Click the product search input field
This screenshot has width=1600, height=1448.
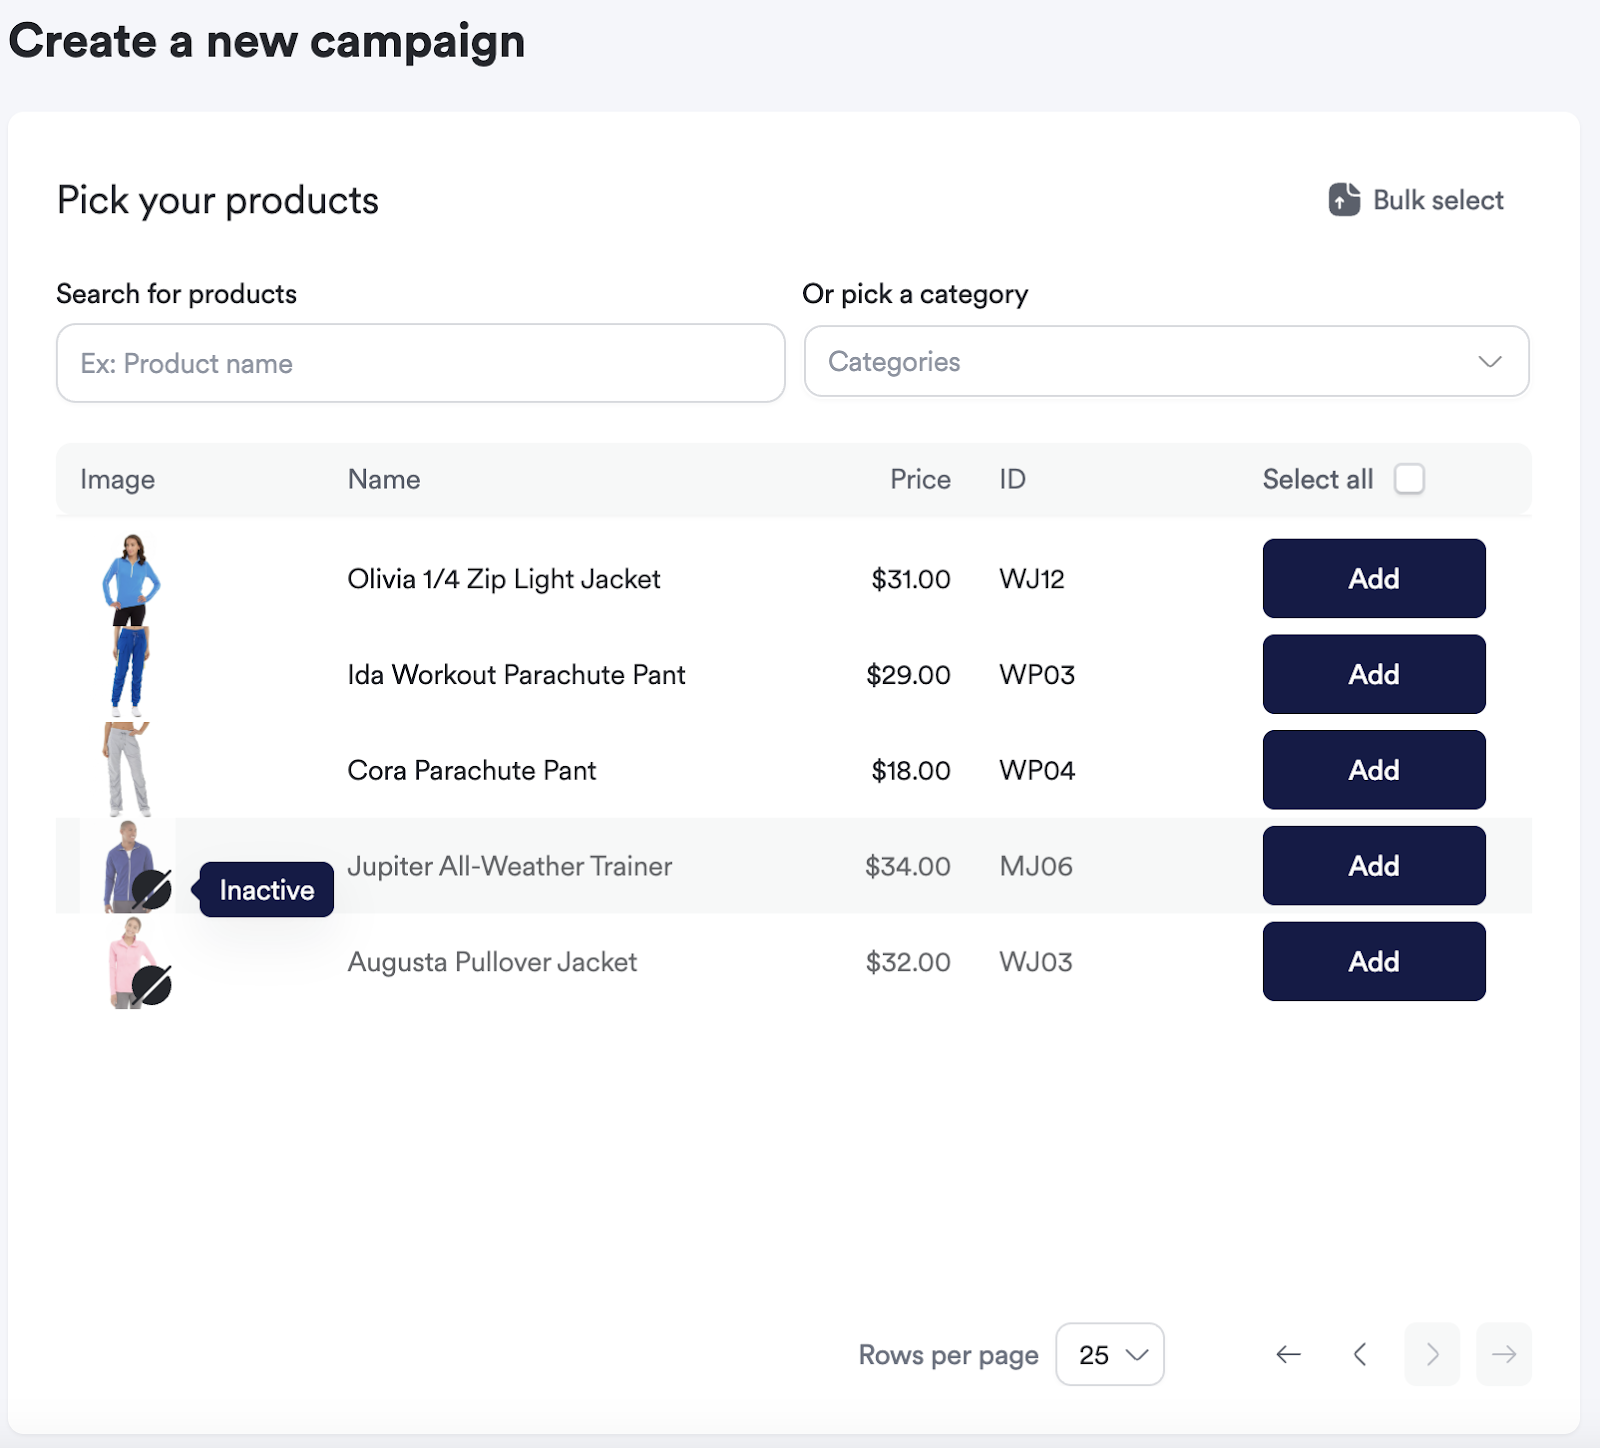[420, 363]
